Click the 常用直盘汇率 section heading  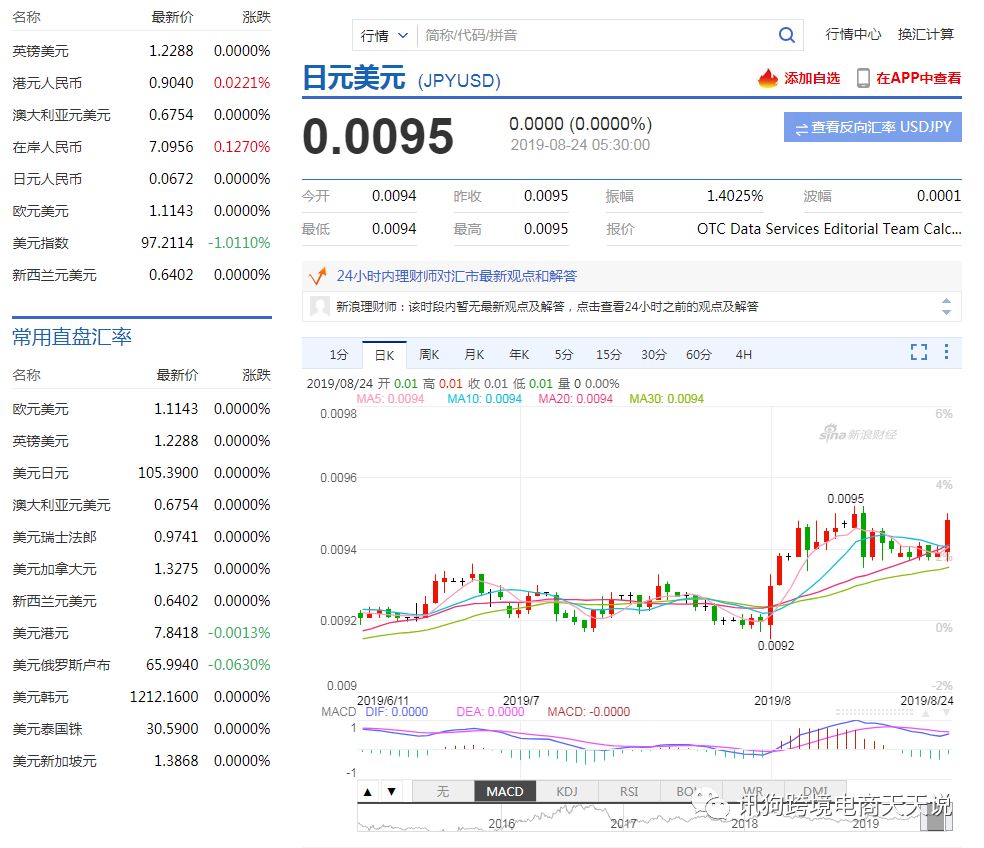pos(72,337)
